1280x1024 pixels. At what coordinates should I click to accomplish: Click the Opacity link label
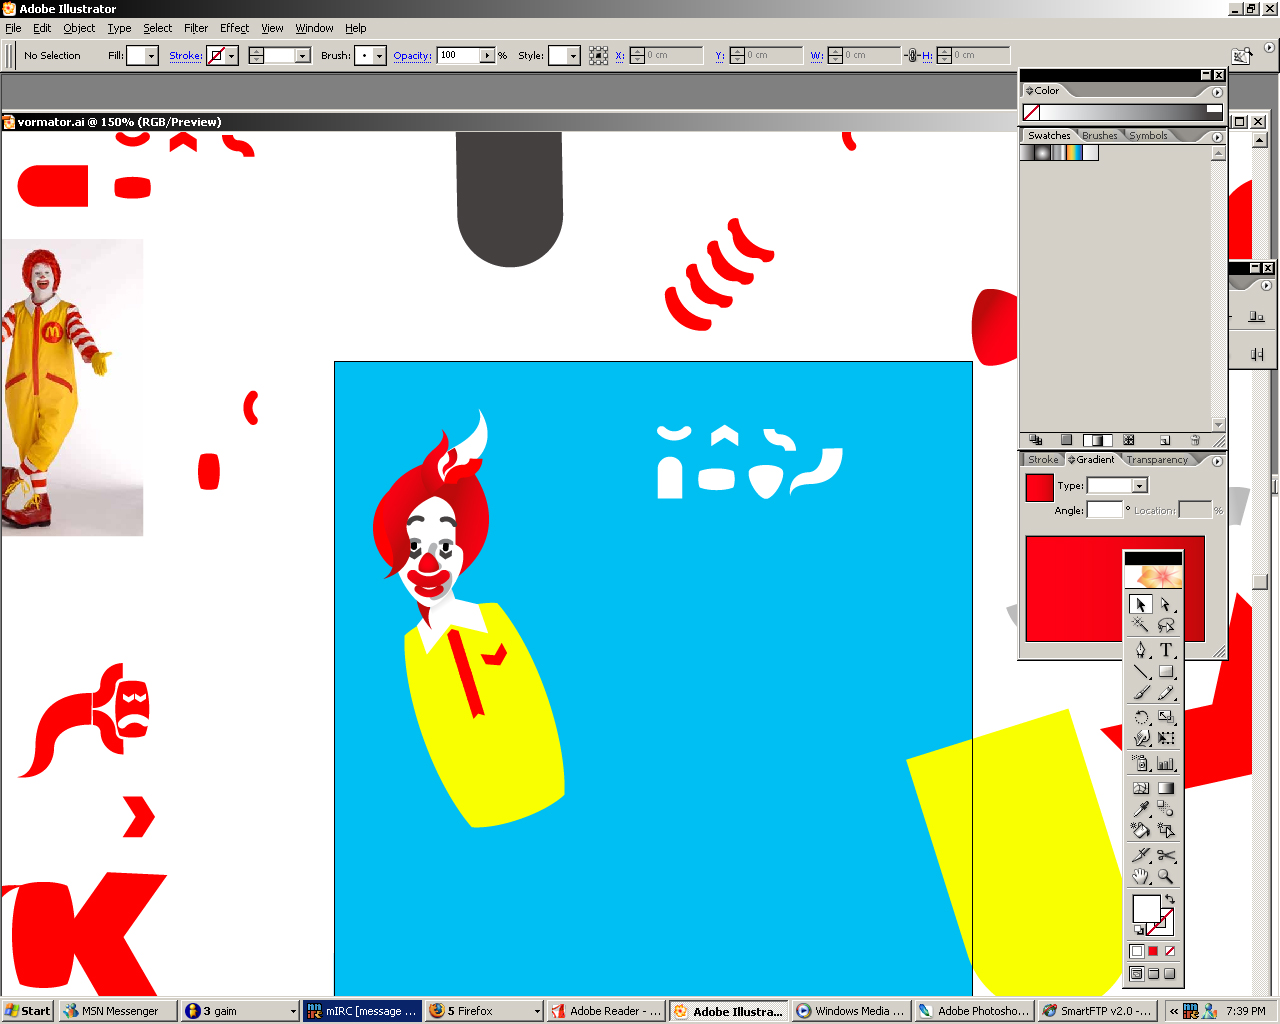(412, 56)
